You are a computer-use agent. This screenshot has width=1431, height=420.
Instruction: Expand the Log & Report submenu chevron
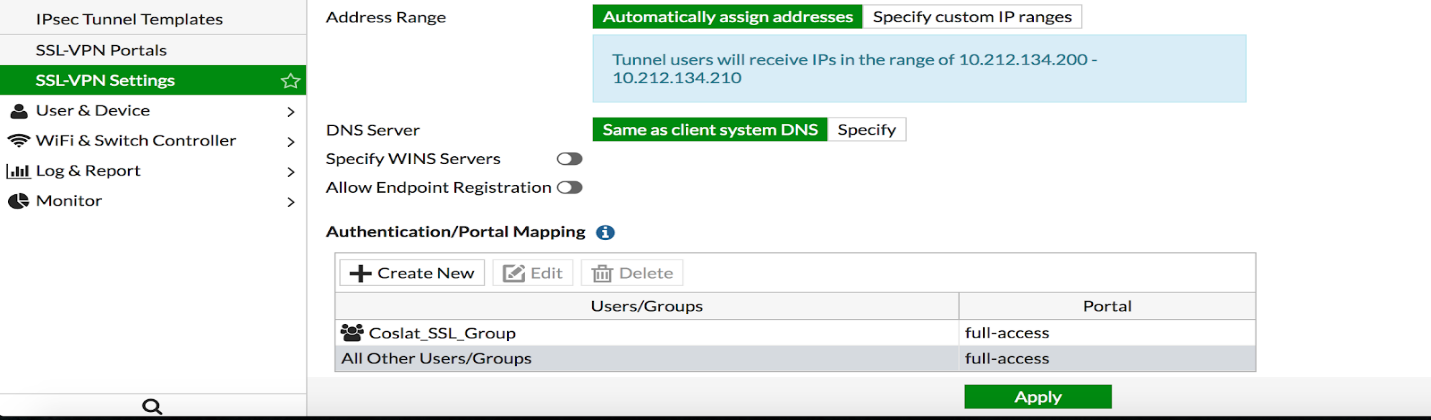[x=291, y=171]
